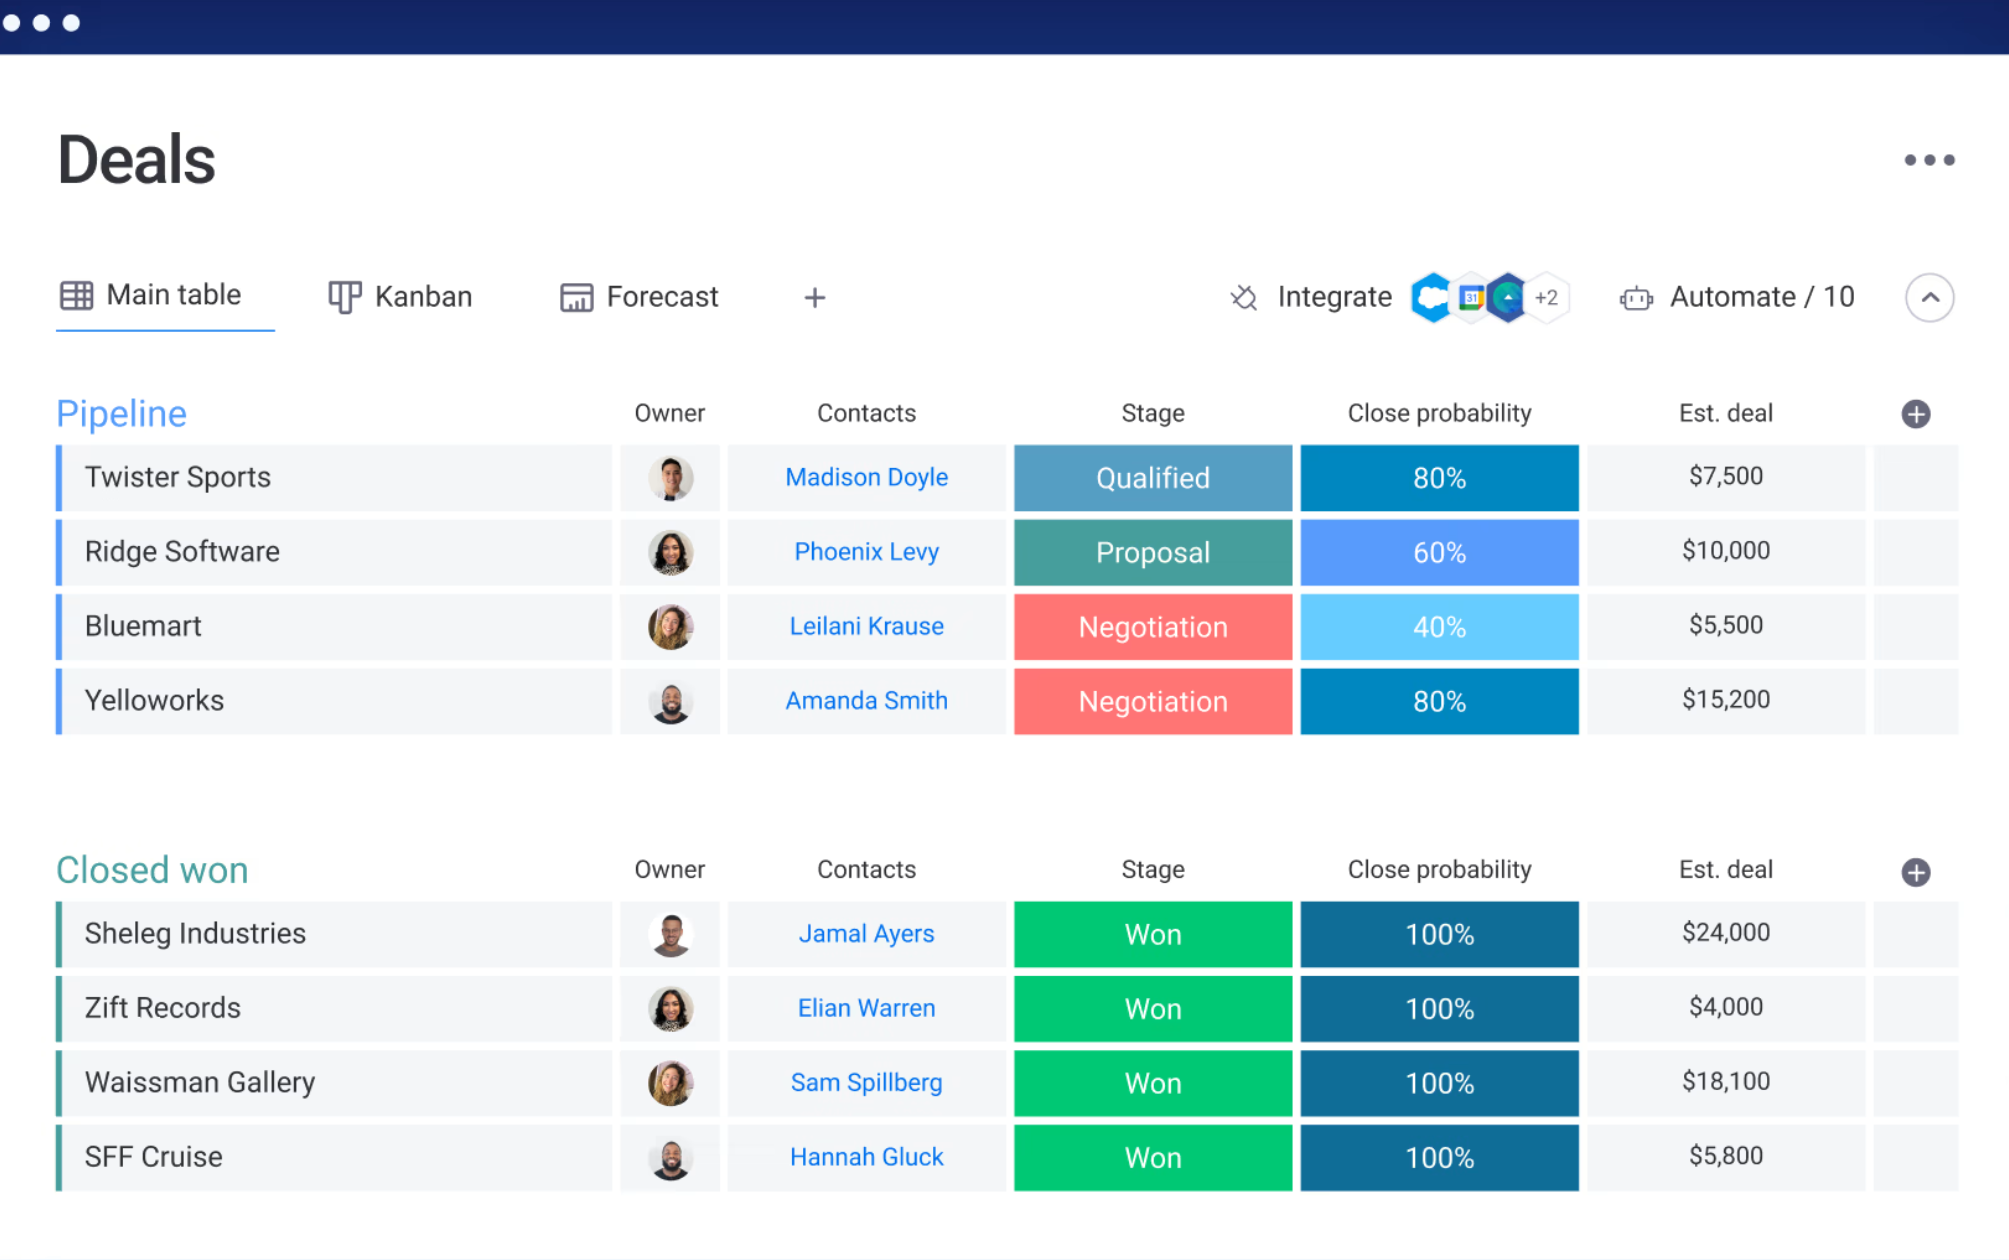
Task: Add column to Closed won group
Action: click(x=1915, y=871)
